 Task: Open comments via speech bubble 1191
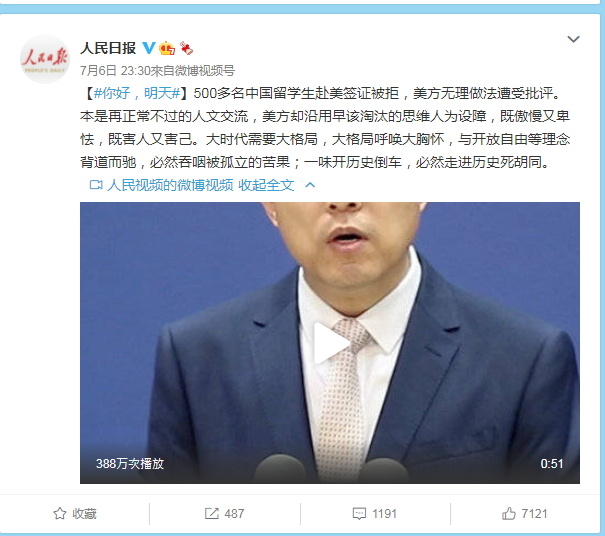375,514
